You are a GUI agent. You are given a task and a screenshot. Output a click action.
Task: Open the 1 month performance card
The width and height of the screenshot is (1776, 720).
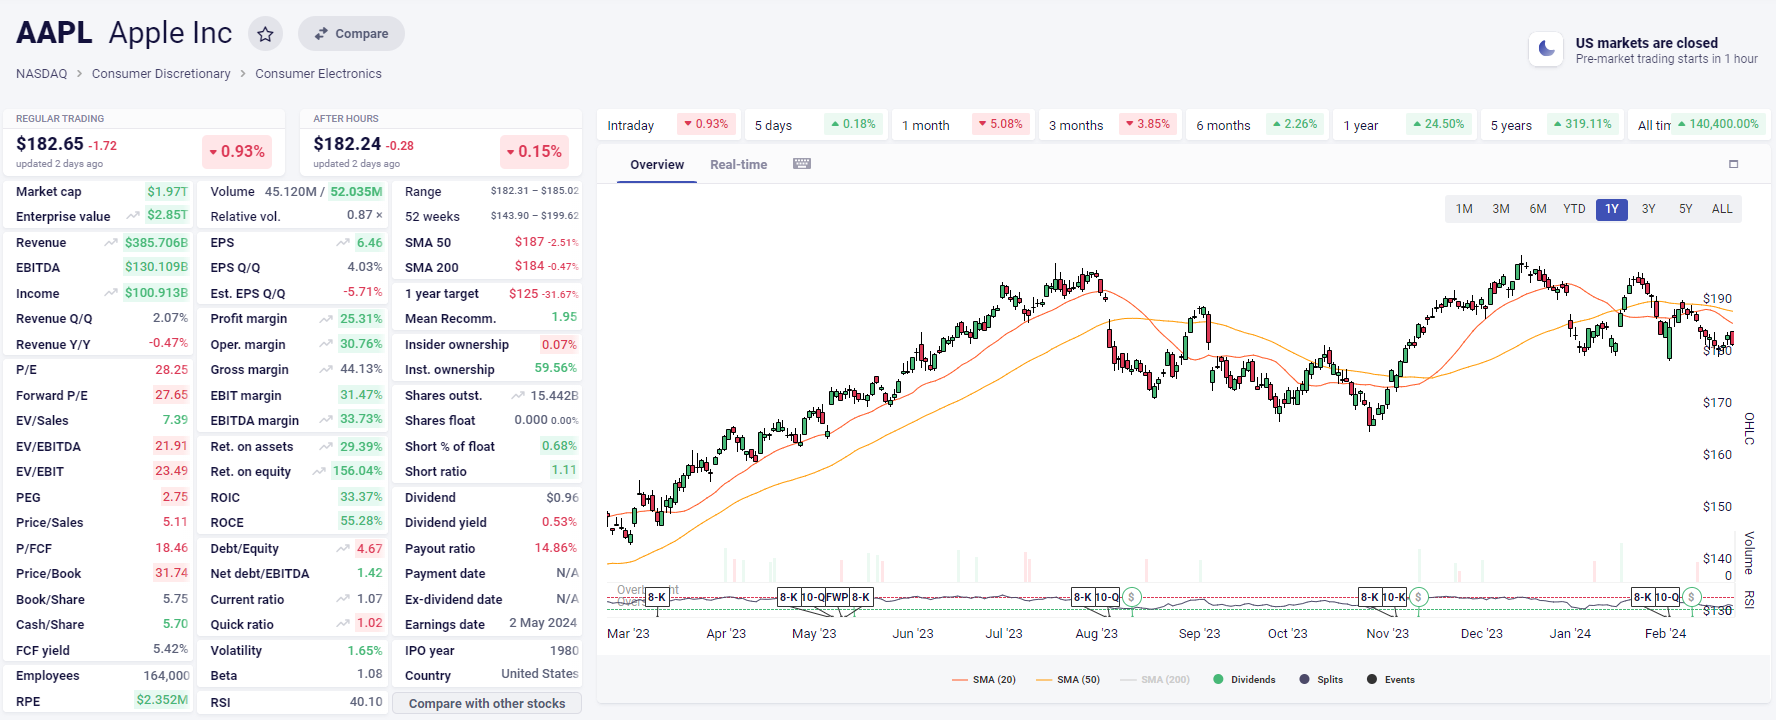(962, 125)
